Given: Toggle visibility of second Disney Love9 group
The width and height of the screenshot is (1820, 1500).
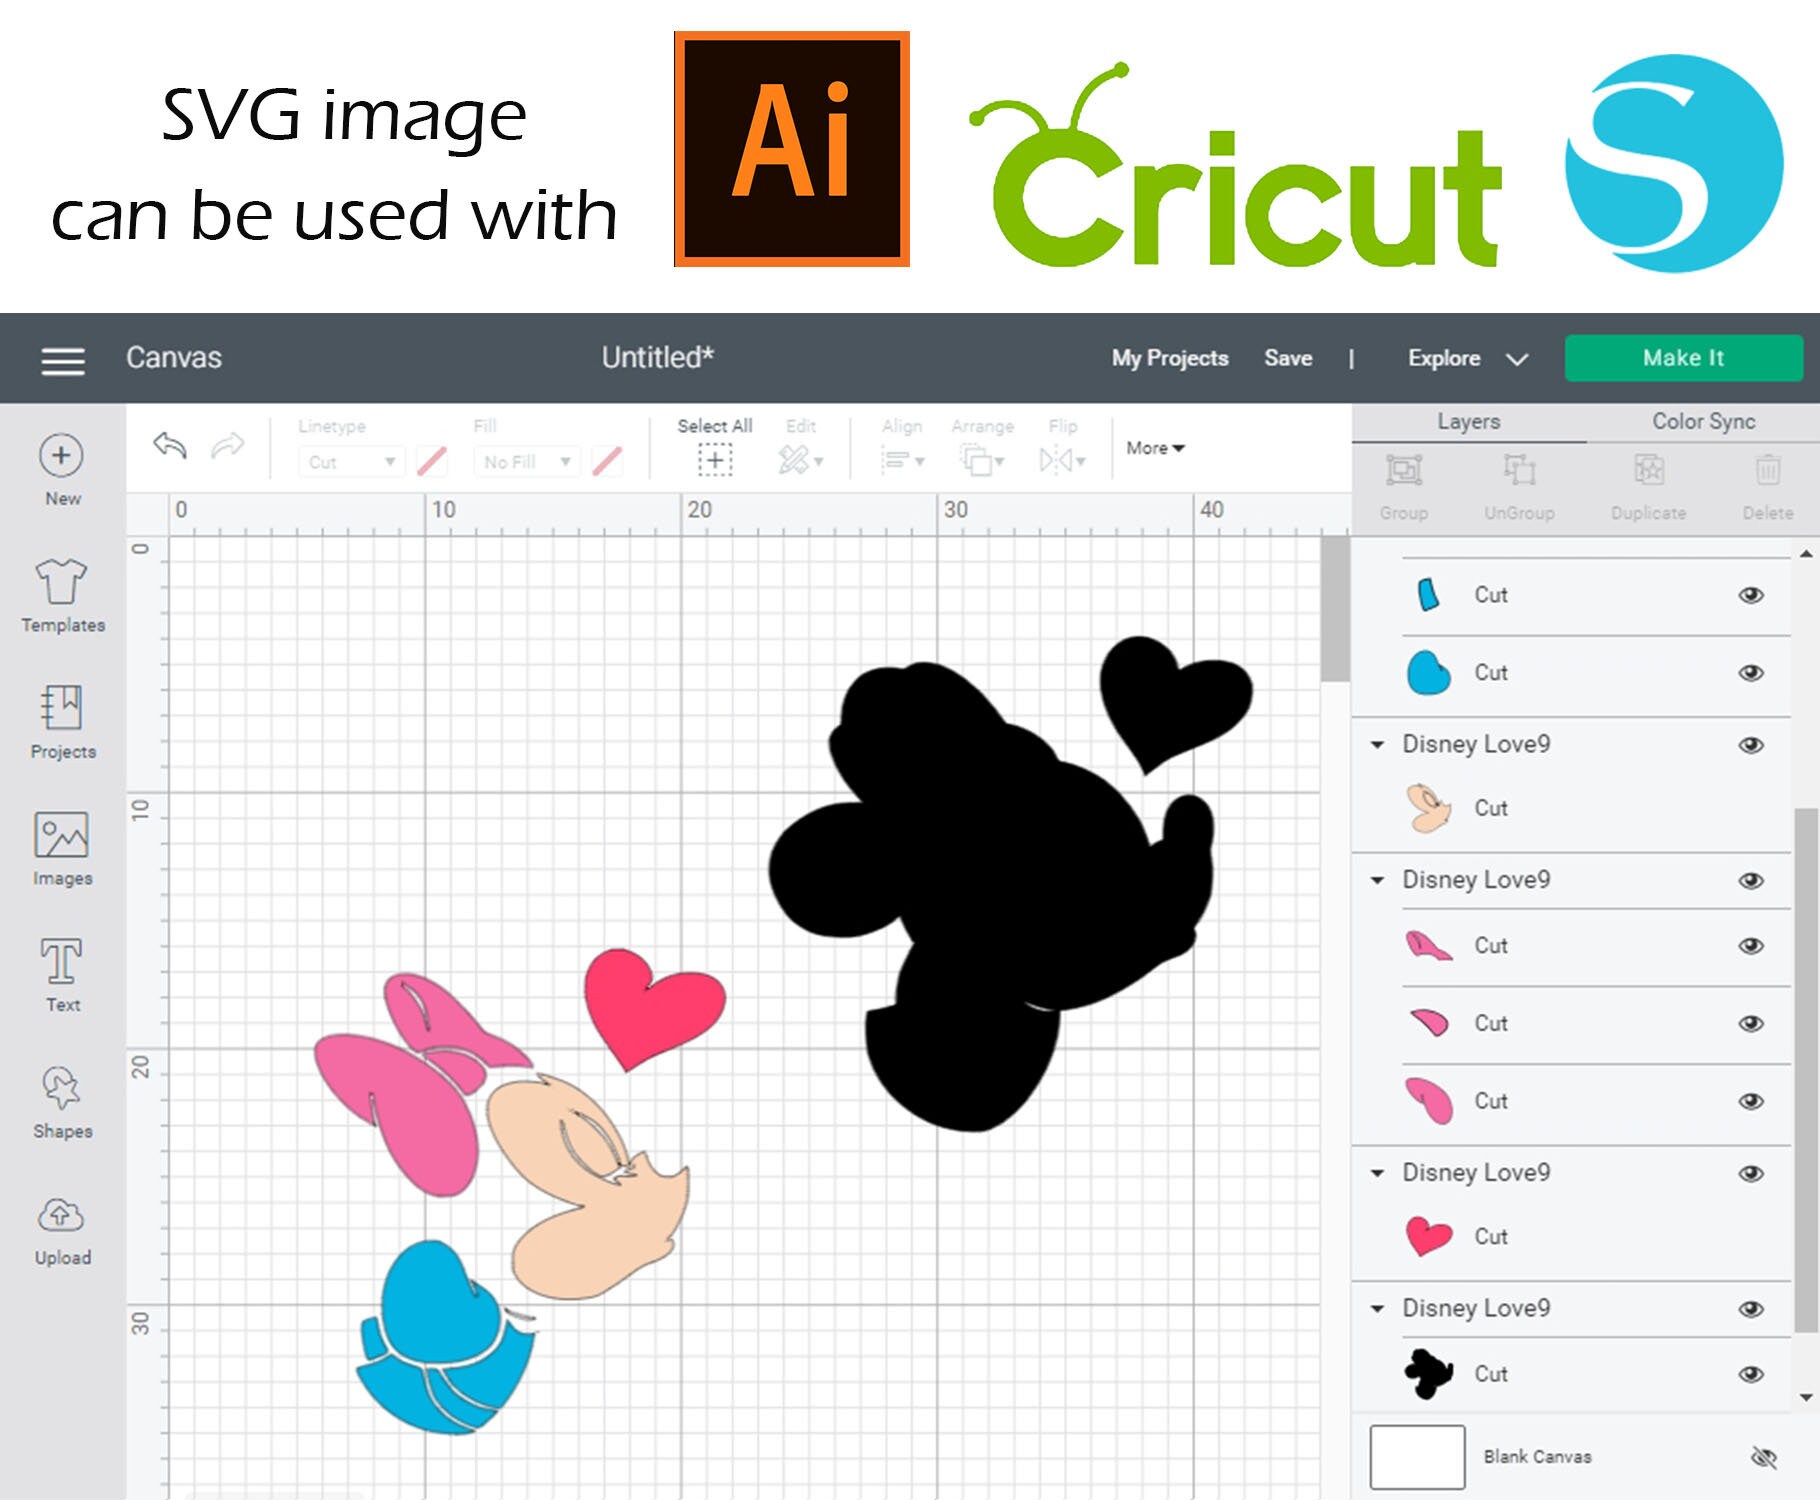Looking at the screenshot, I should point(1750,881).
